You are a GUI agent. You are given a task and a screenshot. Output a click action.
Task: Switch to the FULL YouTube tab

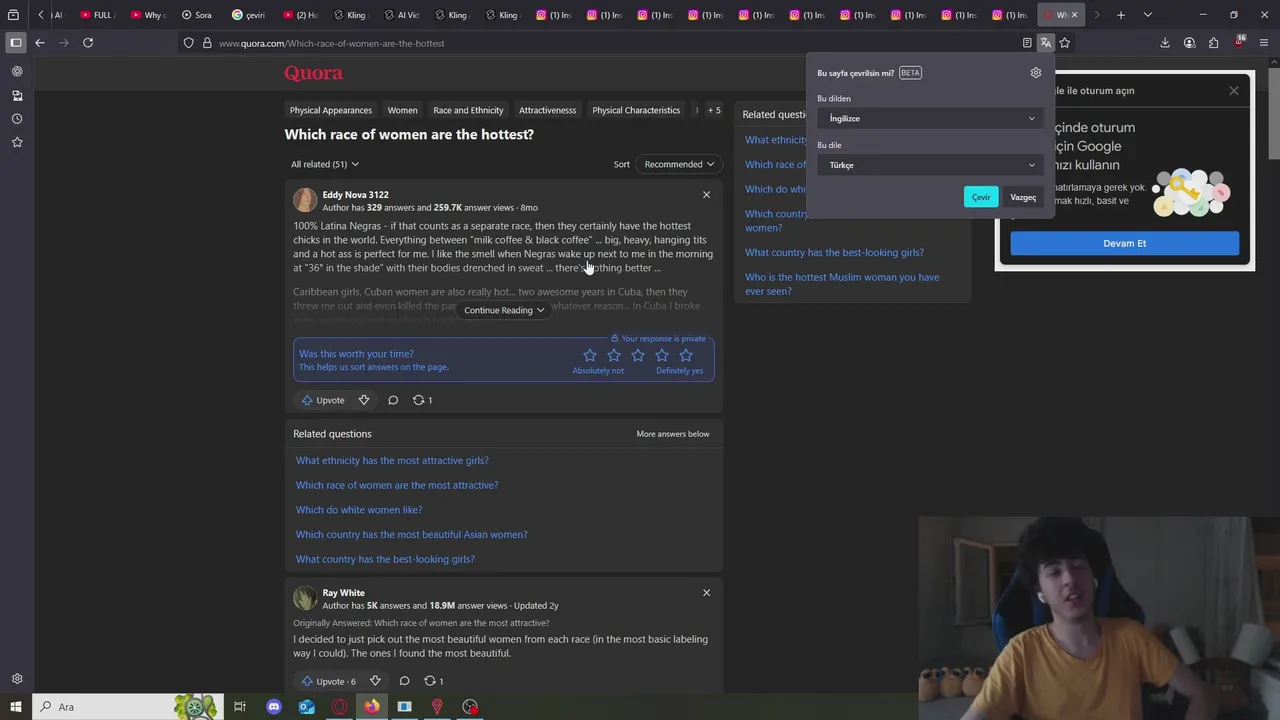[x=97, y=15]
